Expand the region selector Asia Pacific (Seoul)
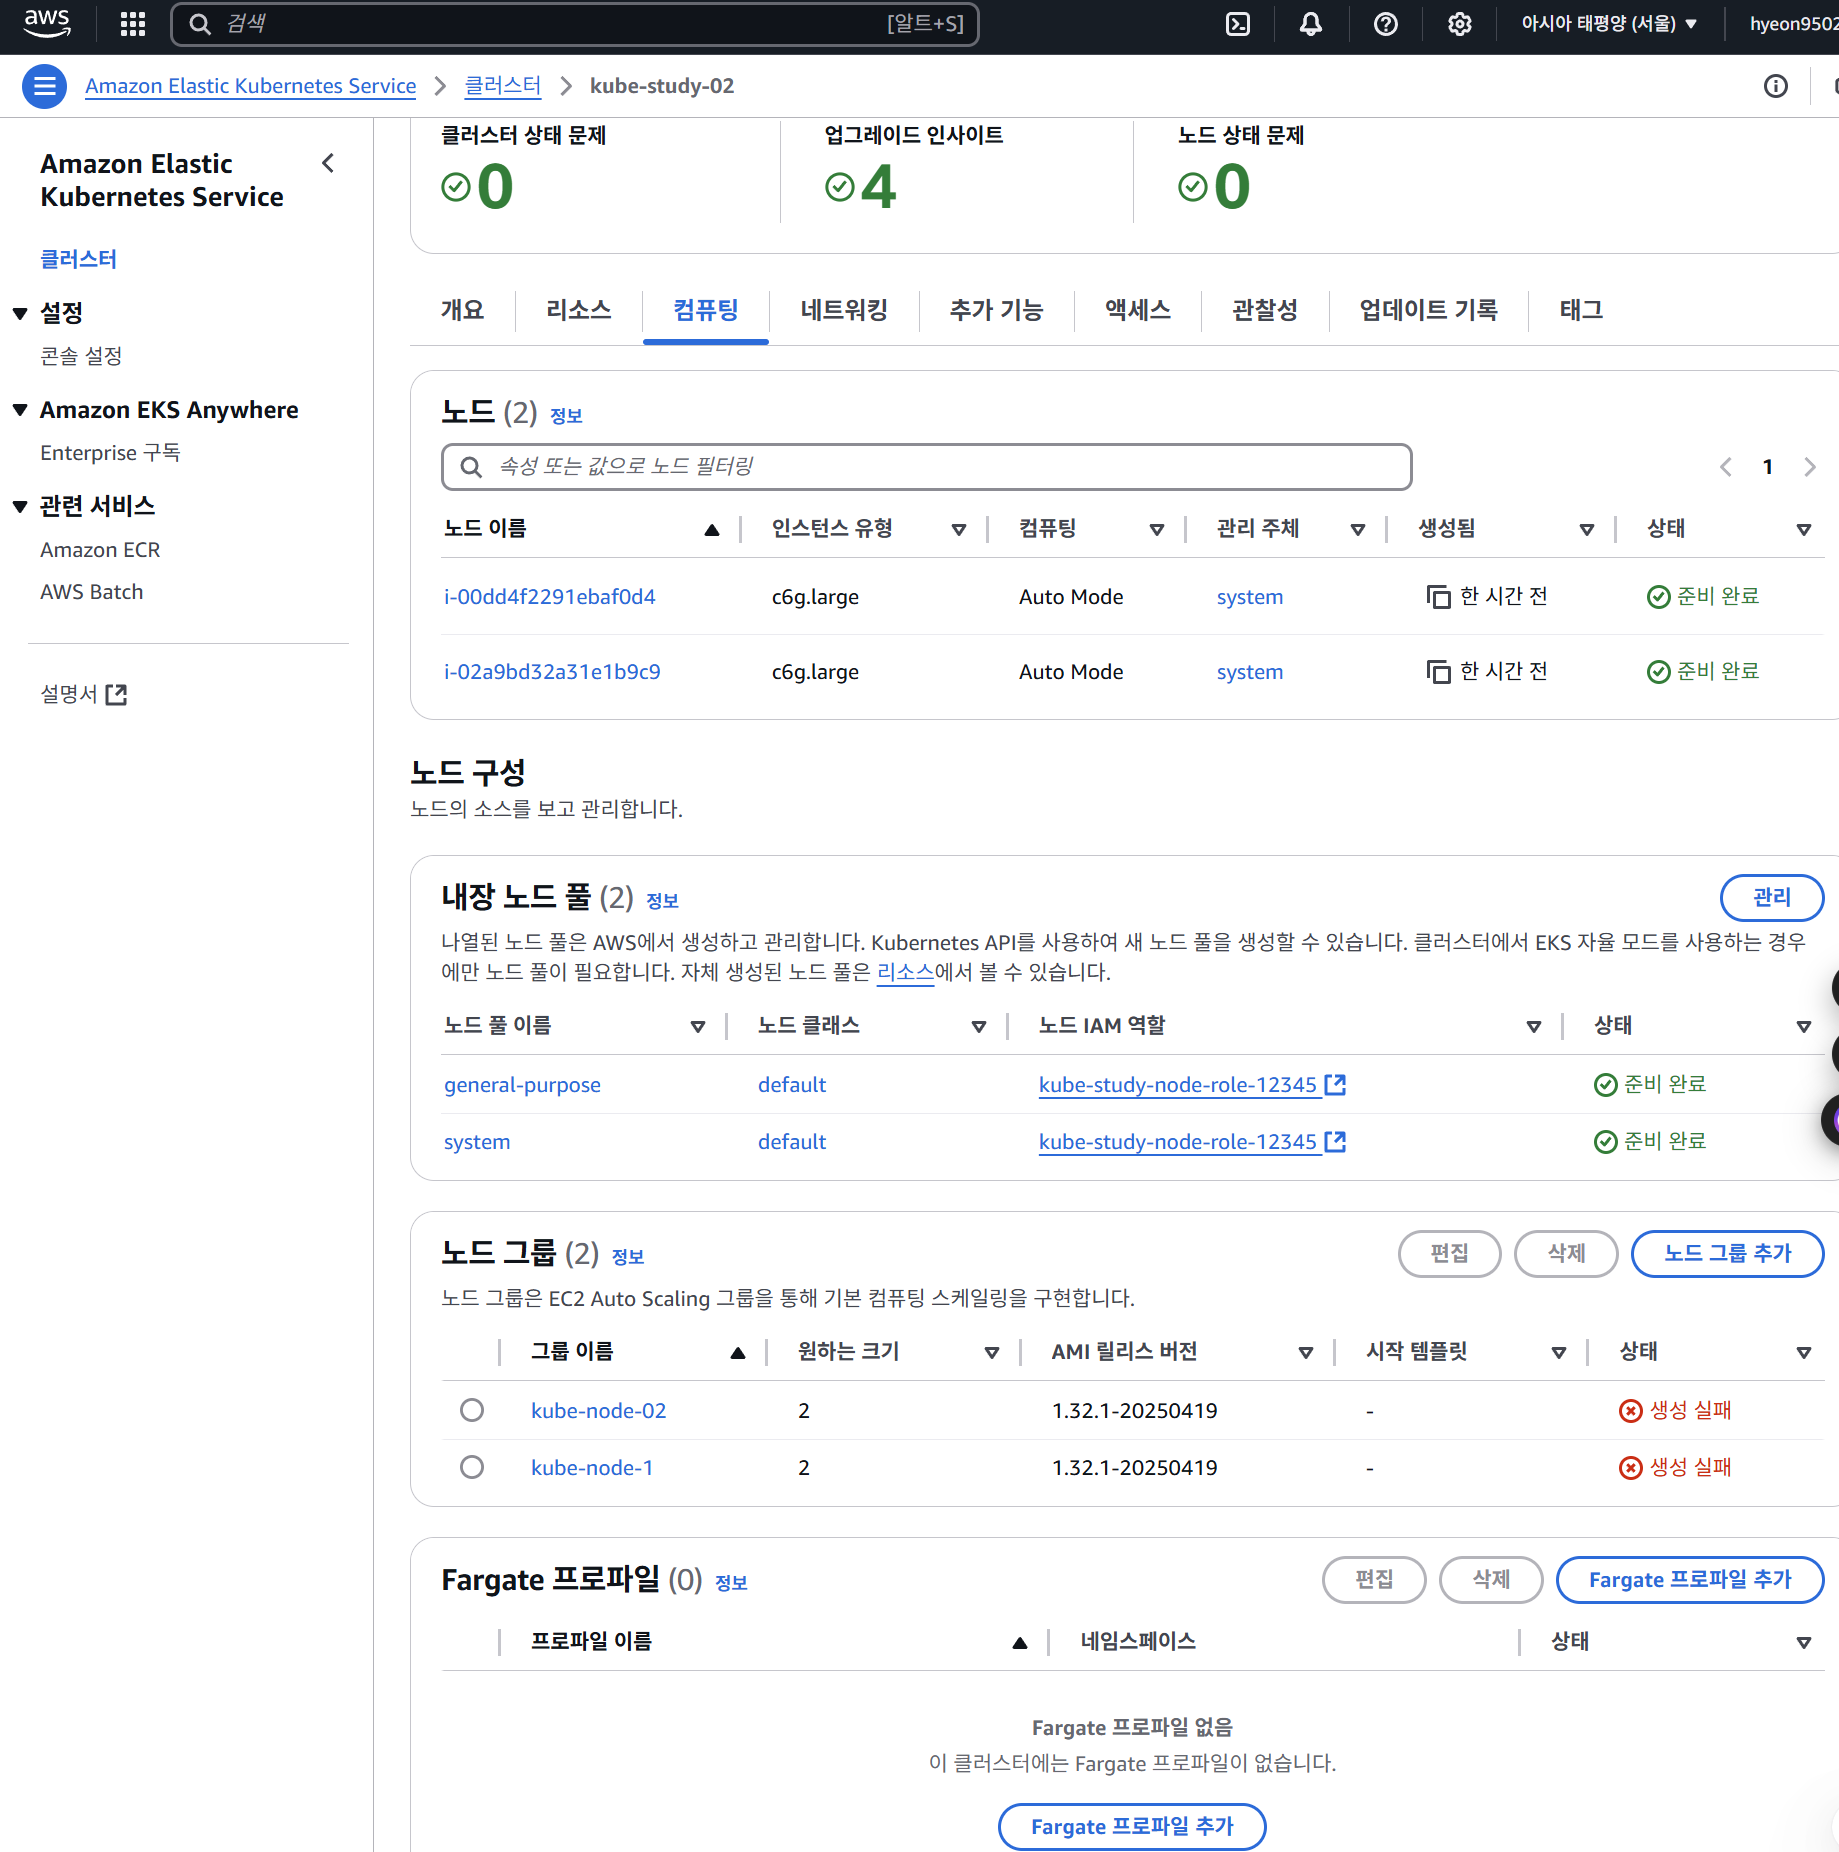1839x1852 pixels. coord(1609,24)
